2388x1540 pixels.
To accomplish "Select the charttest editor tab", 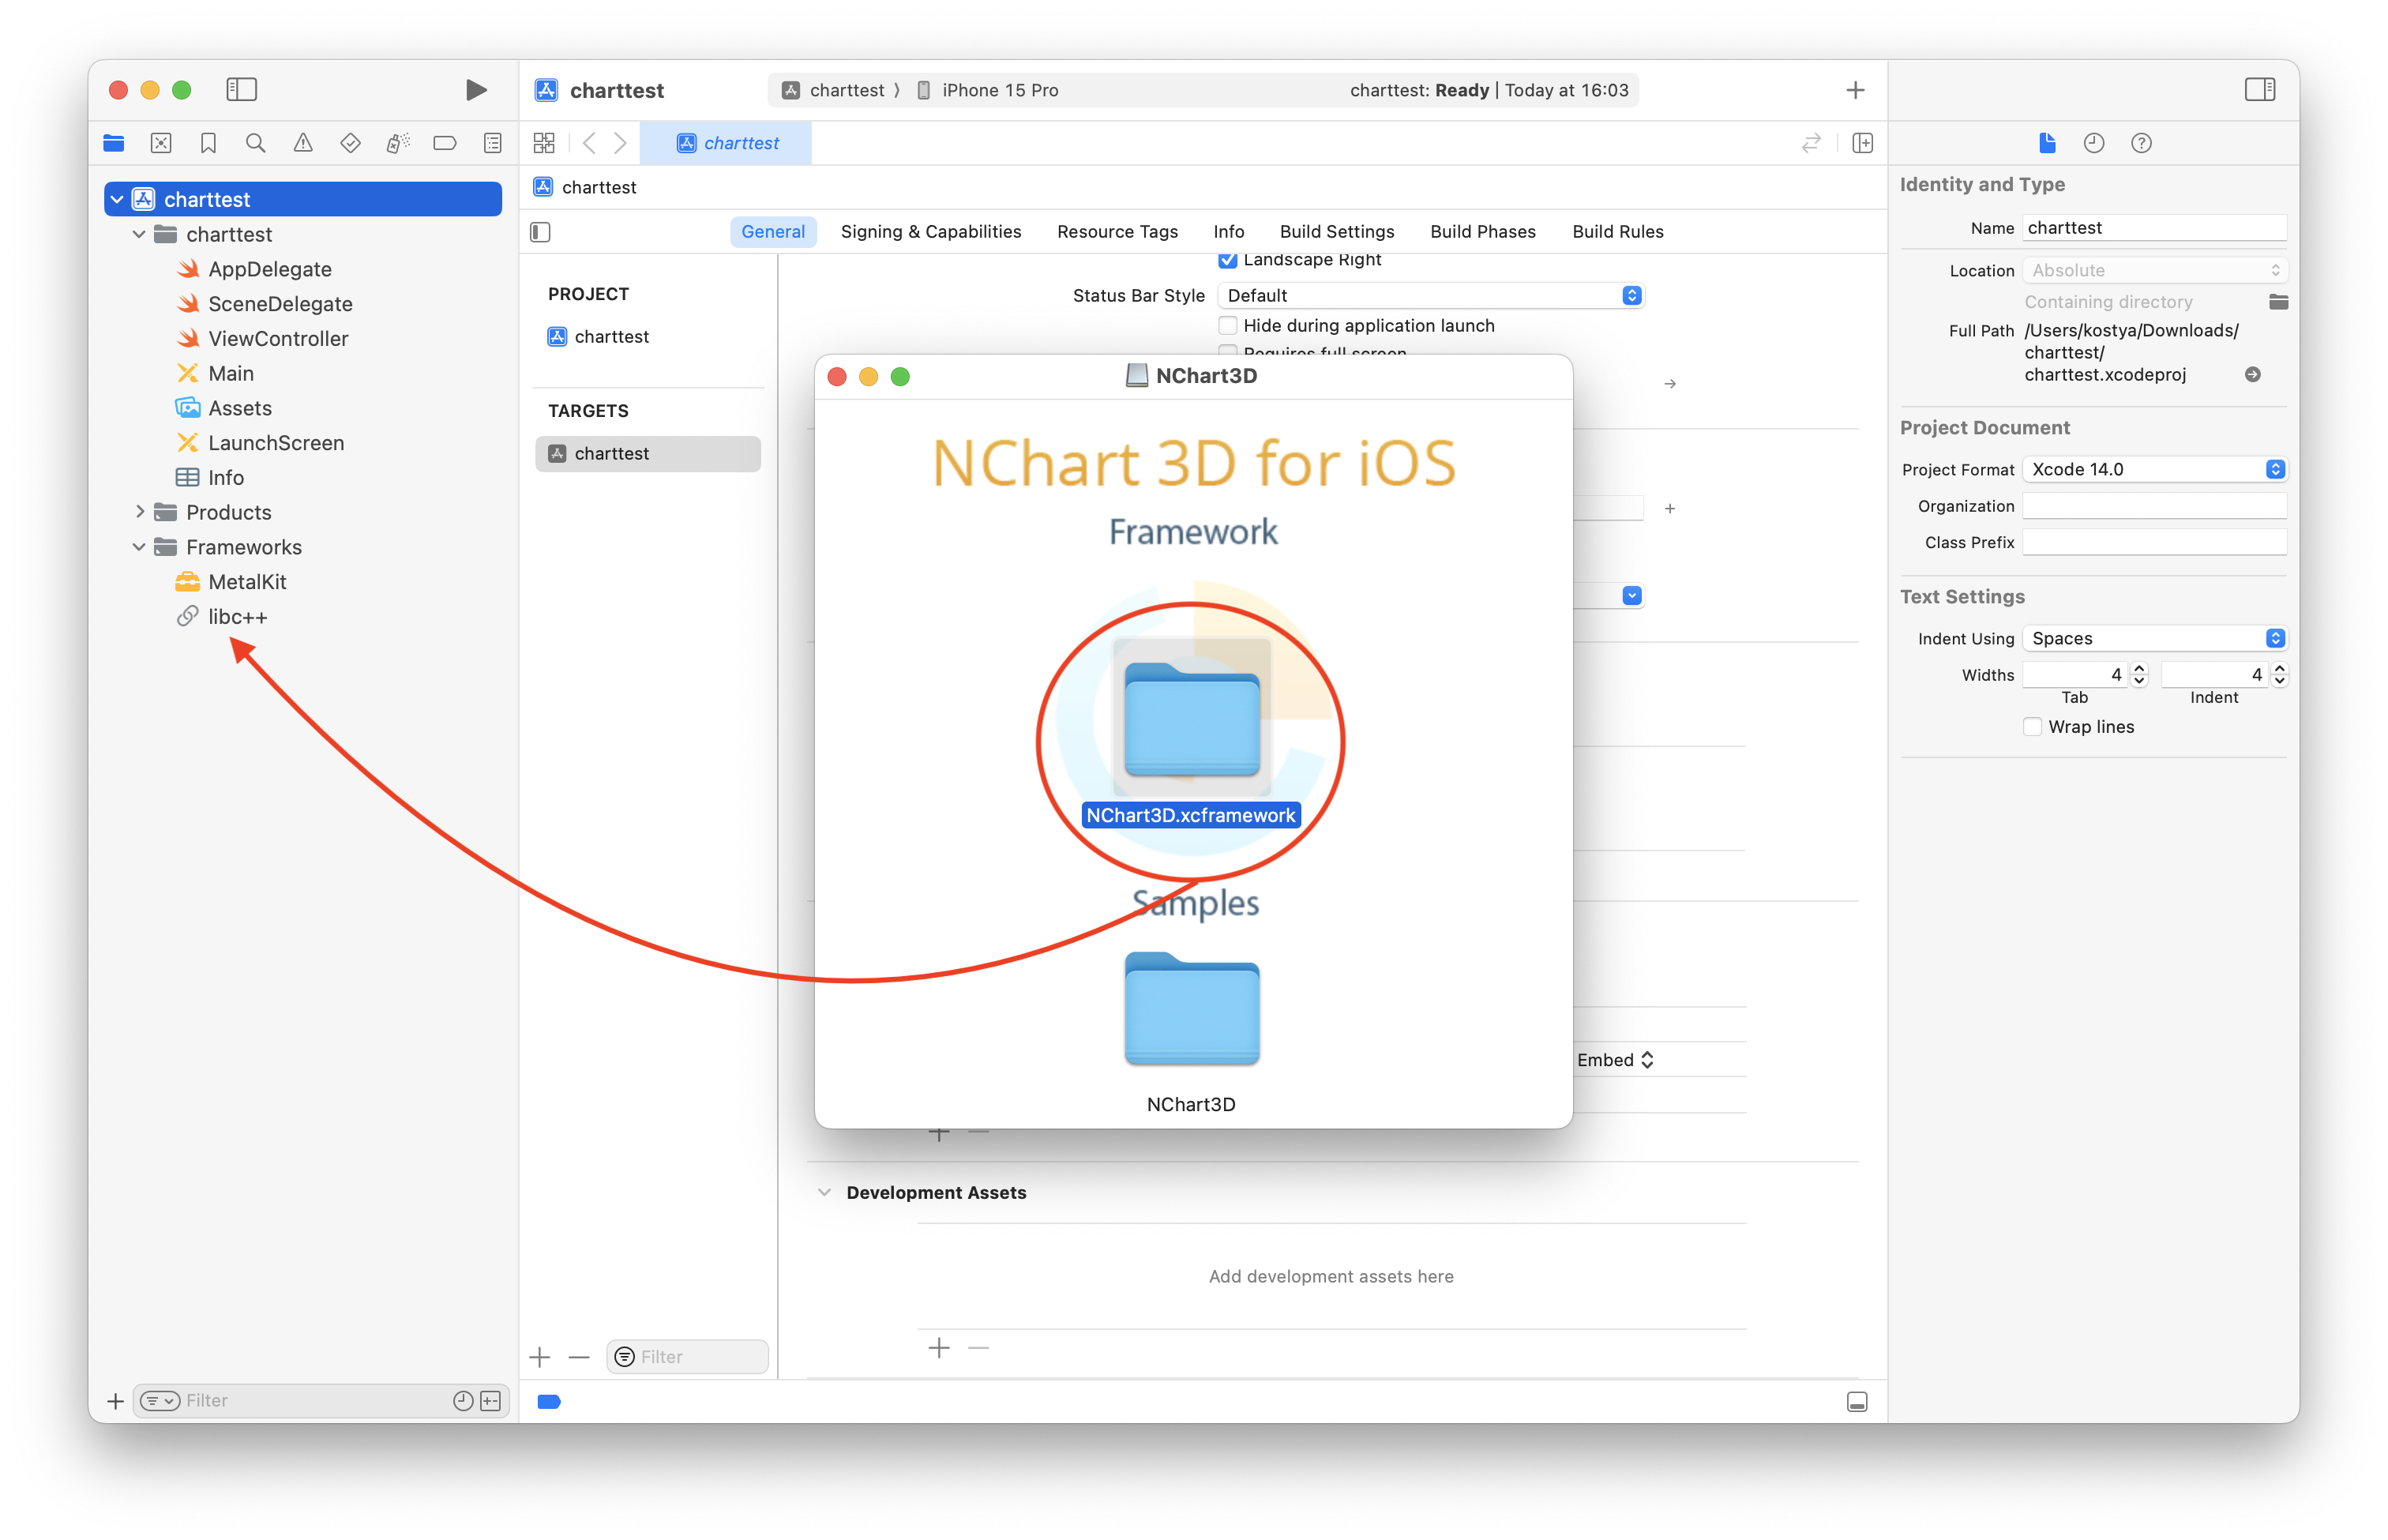I will point(726,143).
